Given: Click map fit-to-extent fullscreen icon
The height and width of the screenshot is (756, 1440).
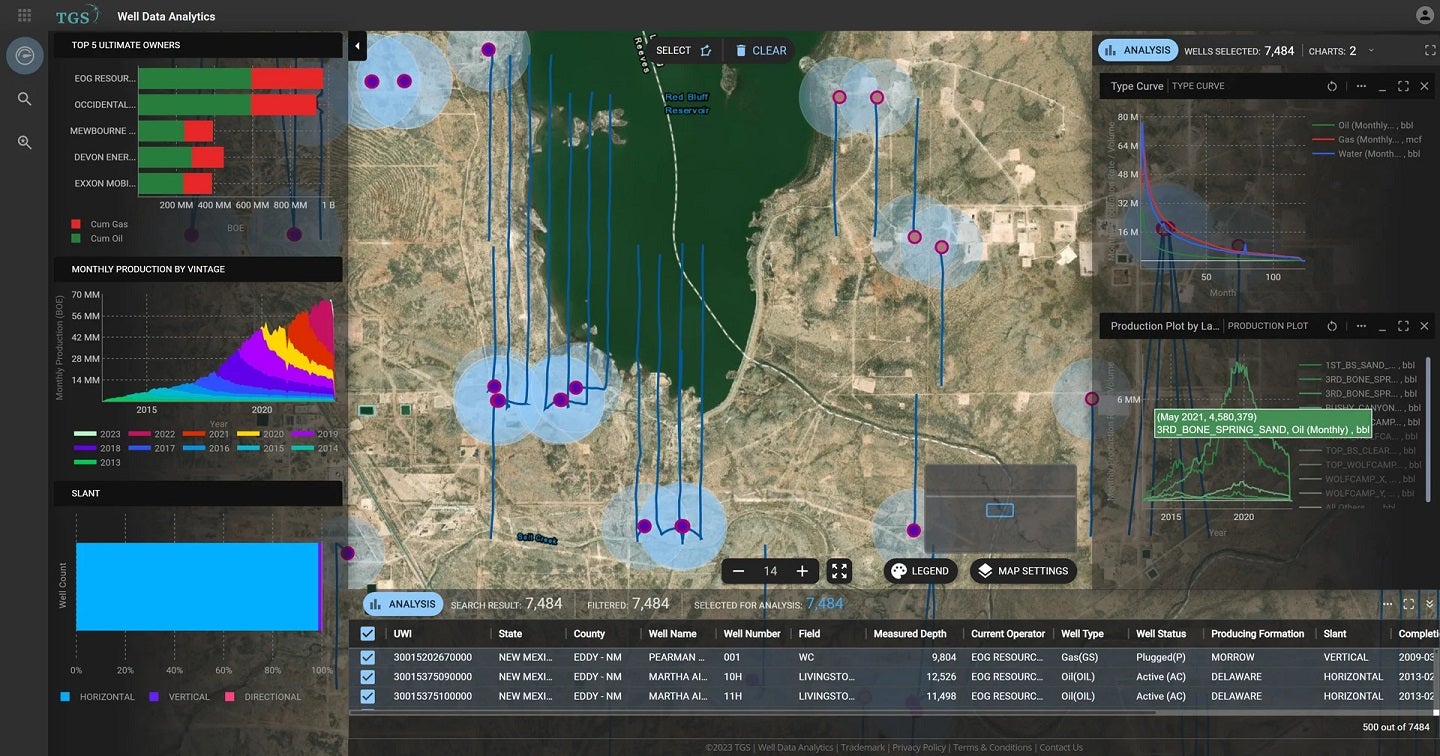Looking at the screenshot, I should (x=839, y=571).
